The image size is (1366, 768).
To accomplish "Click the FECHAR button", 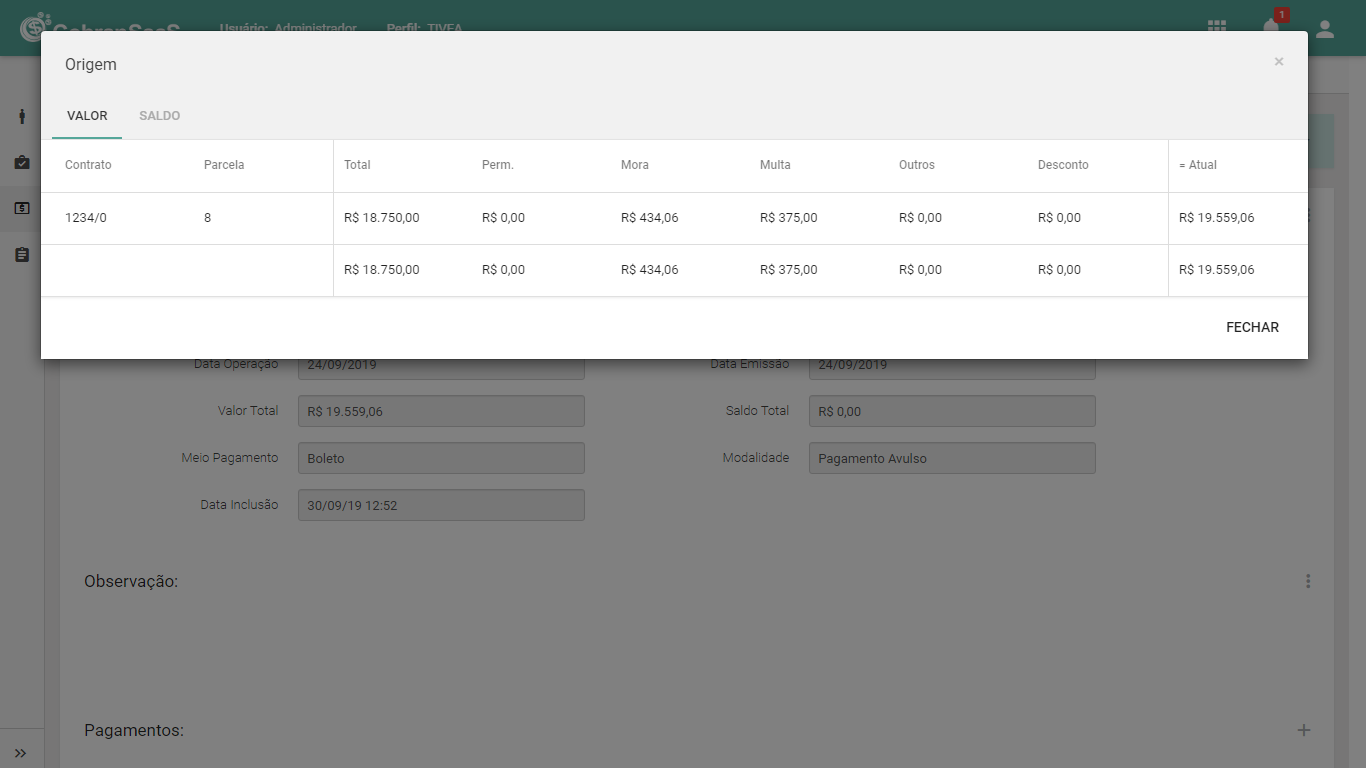I will click(1252, 327).
